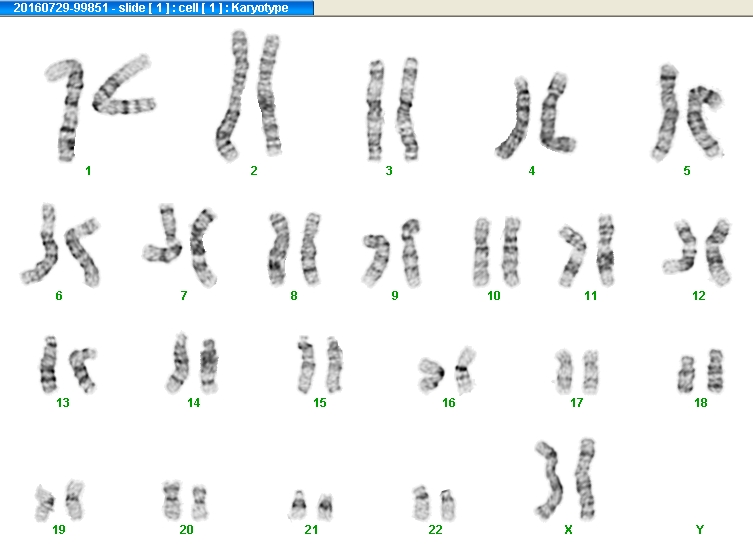Select the chromosome 11 pair
Screen dimensions: 753x556
[x=587, y=251]
